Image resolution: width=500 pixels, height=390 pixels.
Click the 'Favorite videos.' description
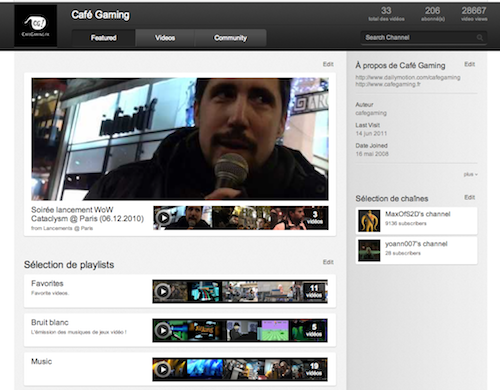pos(50,293)
